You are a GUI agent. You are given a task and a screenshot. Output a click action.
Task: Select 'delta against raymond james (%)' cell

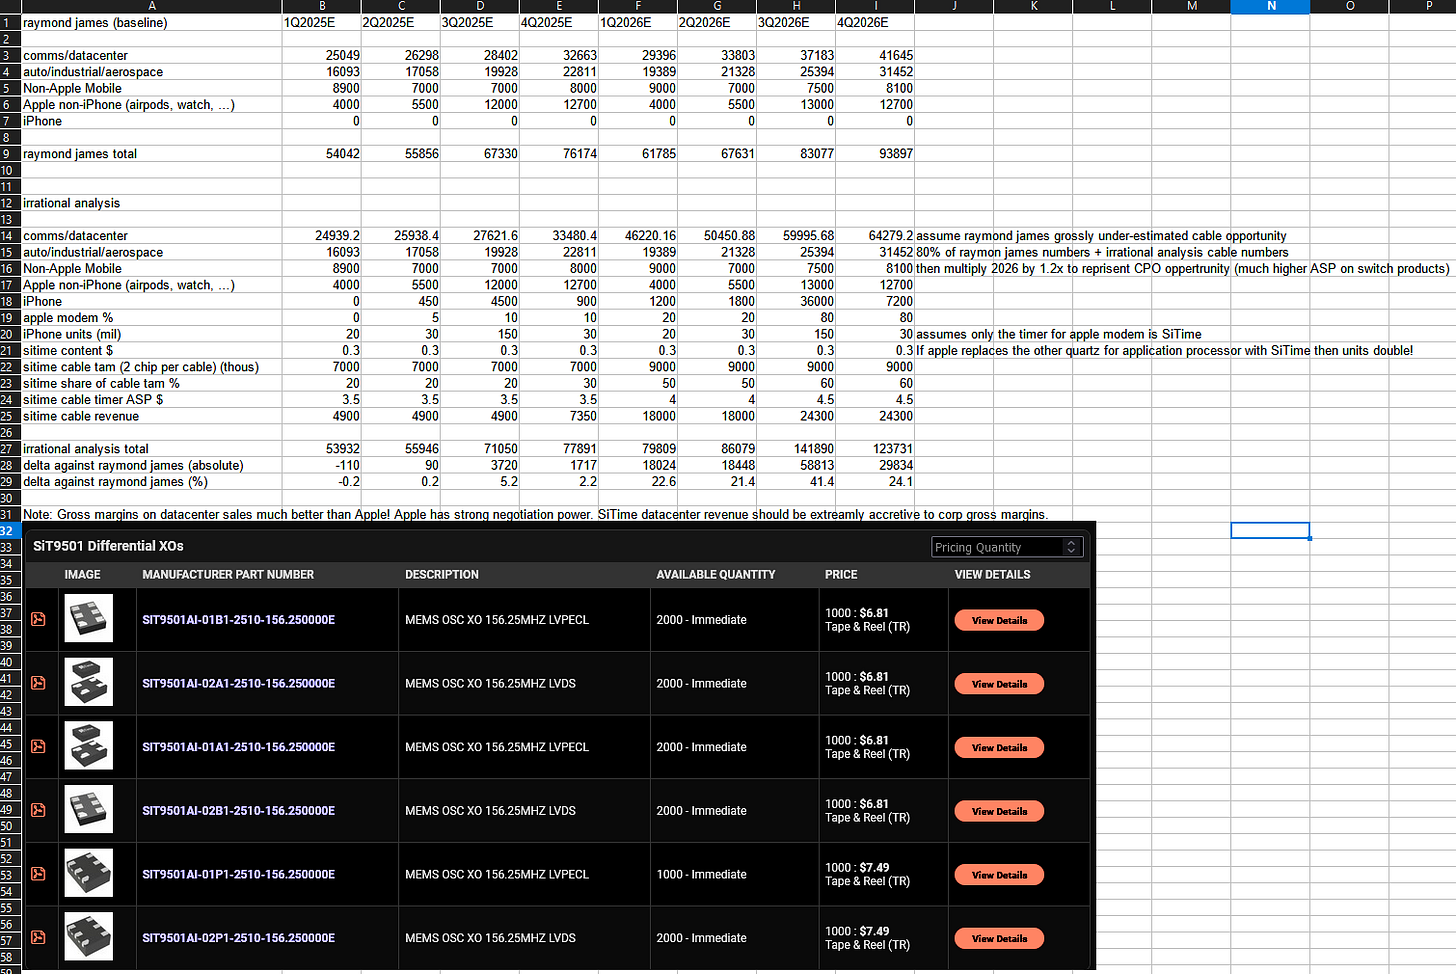152,482
